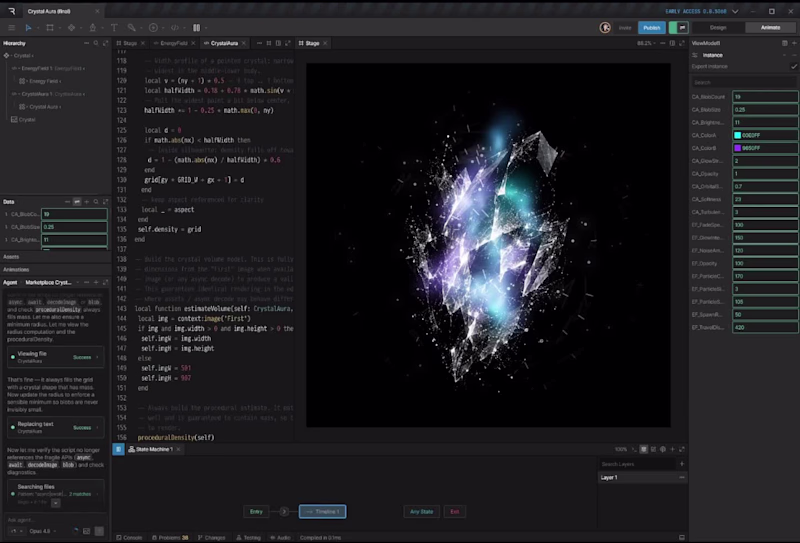Toggle the highlighted list view in Data panel
Screen dimensions: 800x543
point(77,202)
